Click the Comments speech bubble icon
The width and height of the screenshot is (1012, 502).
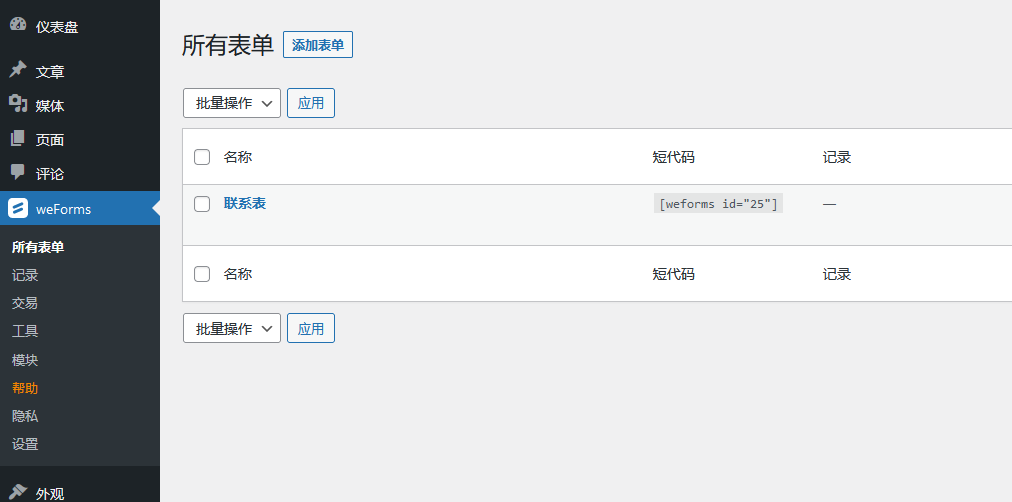point(18,172)
